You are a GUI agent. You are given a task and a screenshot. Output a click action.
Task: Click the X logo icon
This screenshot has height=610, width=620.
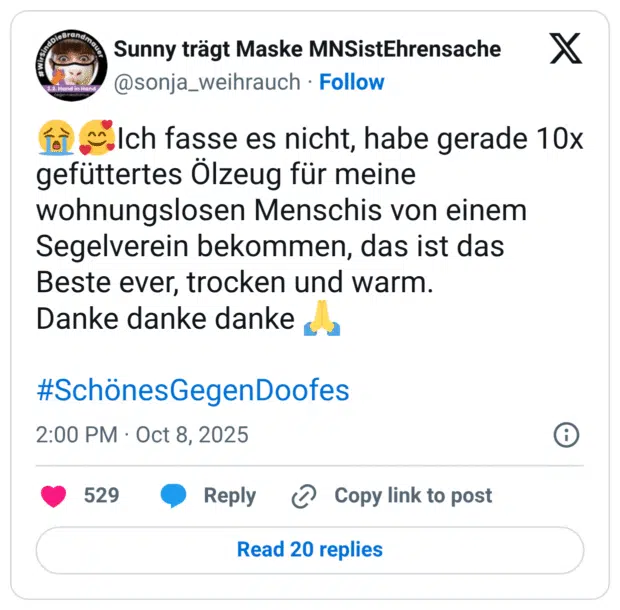[x=566, y=49]
